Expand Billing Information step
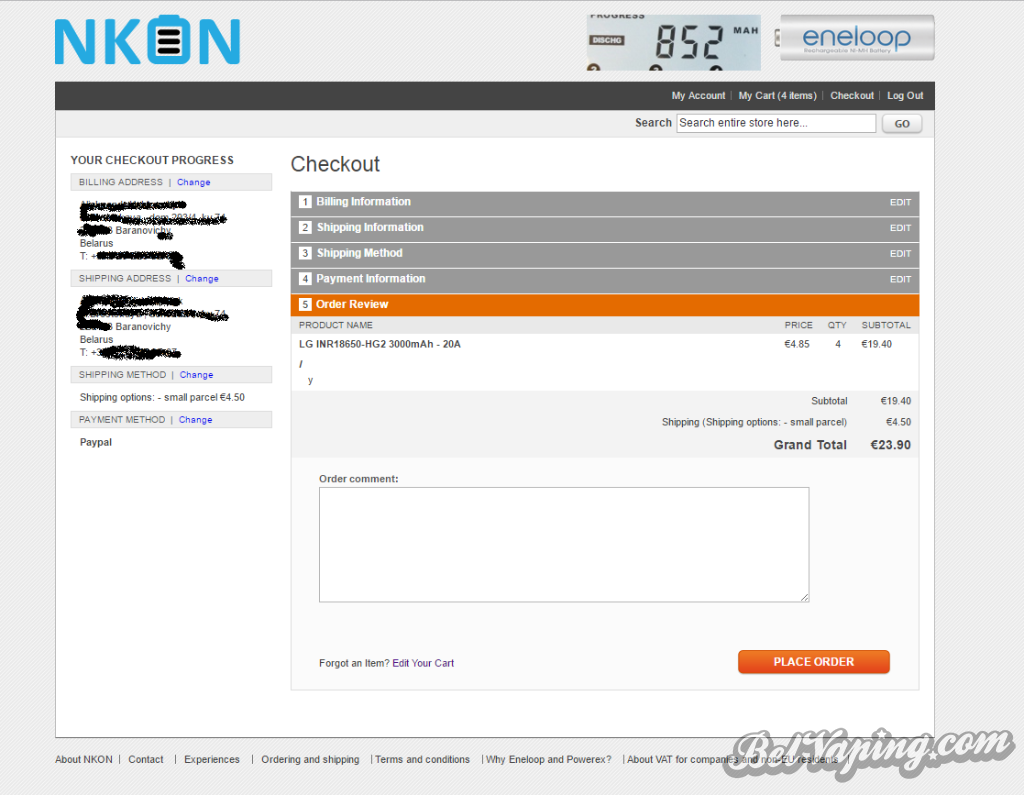 tap(605, 203)
